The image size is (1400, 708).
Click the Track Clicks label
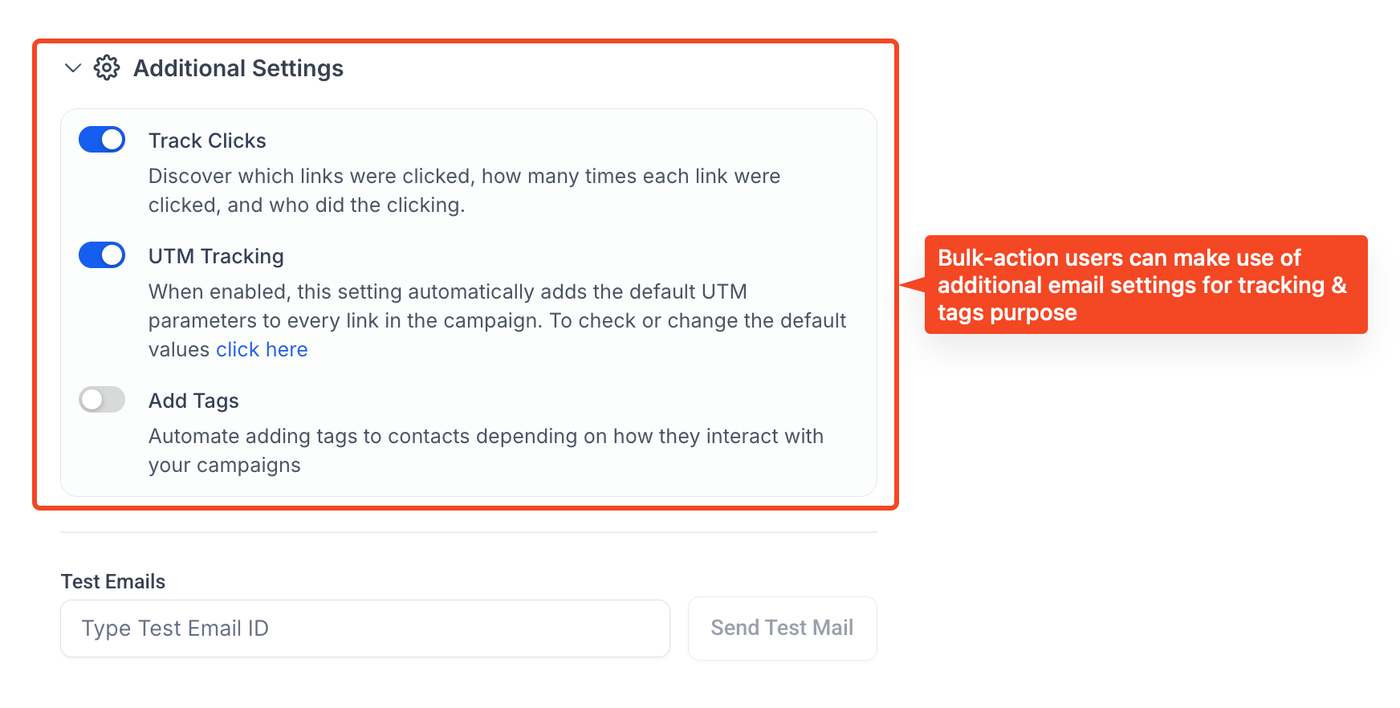(207, 141)
